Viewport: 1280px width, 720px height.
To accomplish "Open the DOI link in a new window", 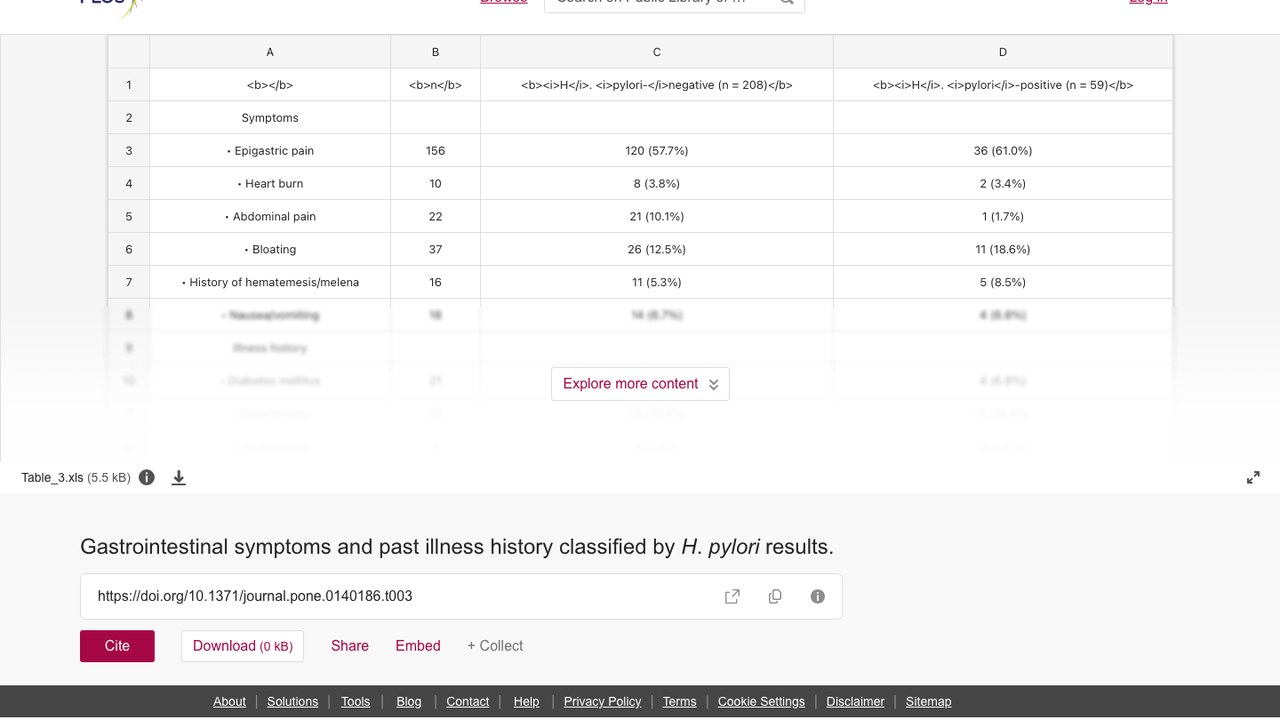I will [732, 596].
